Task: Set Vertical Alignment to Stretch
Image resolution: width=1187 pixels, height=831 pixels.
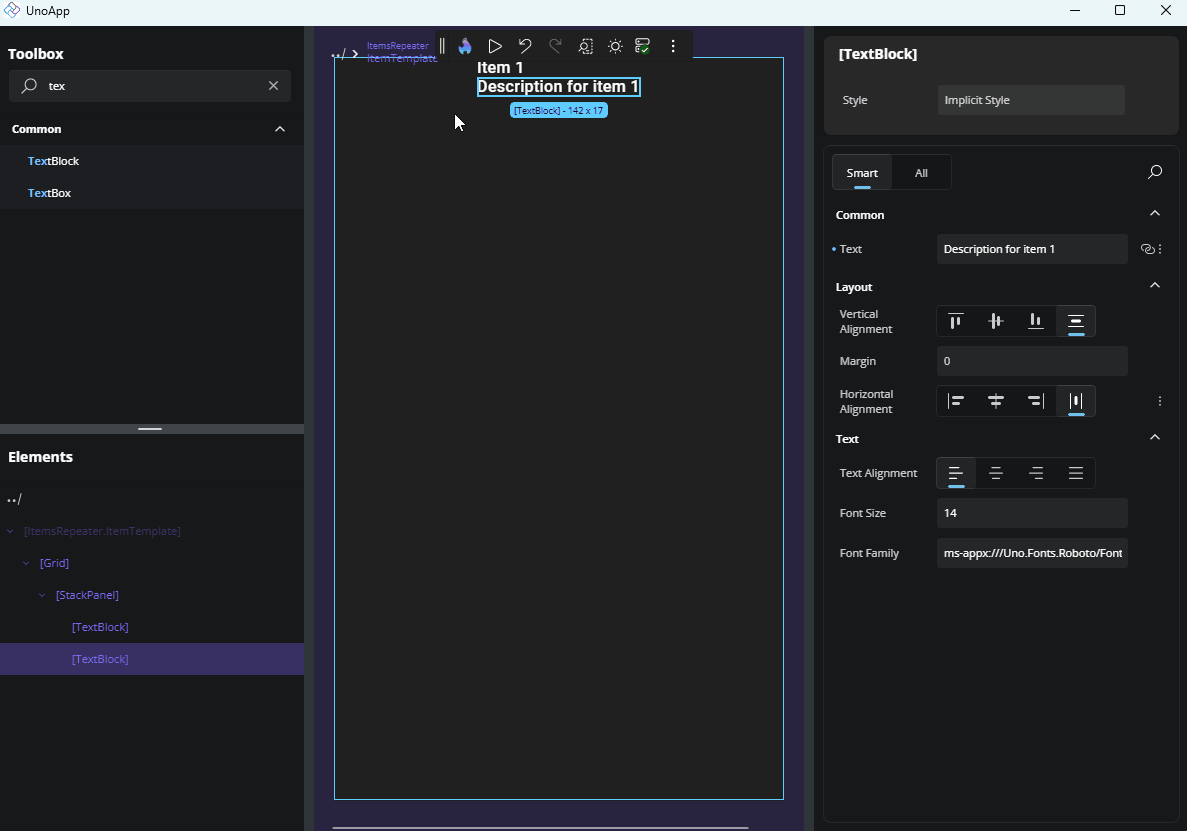Action: (x=1075, y=321)
